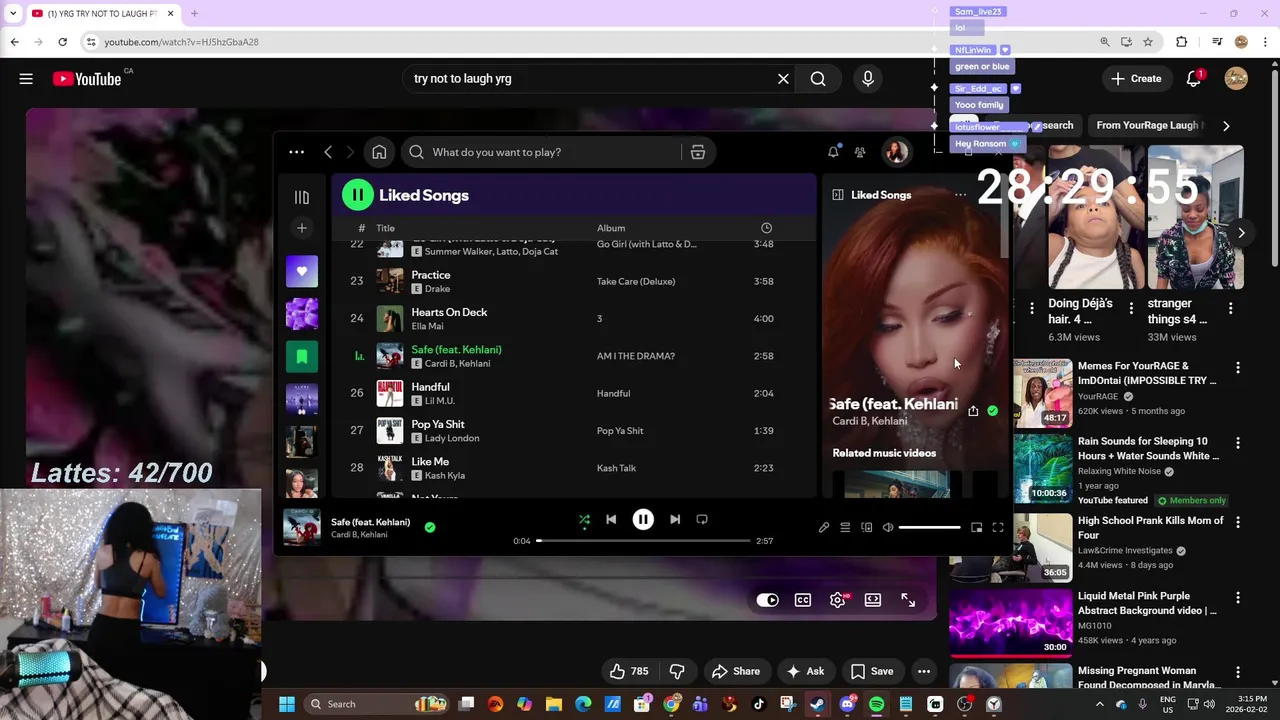Click the YouTube Share button
The height and width of the screenshot is (720, 1280).
point(735,671)
